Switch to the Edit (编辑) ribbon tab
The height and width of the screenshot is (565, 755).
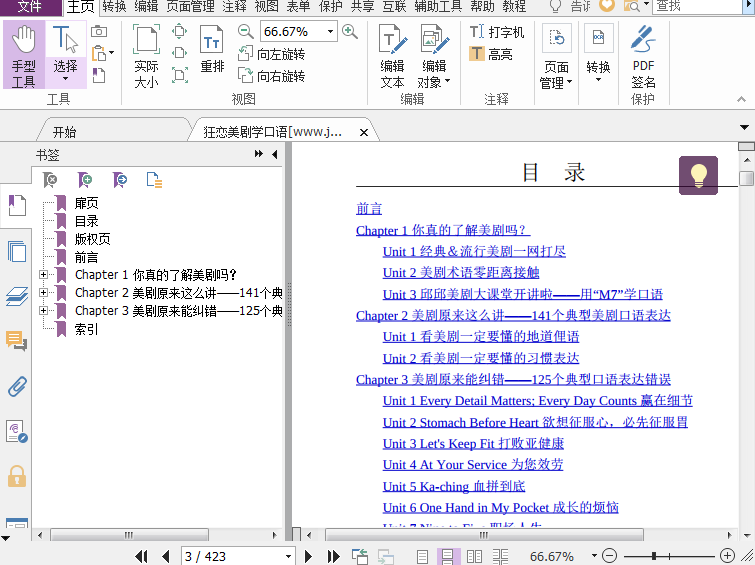[x=146, y=6]
